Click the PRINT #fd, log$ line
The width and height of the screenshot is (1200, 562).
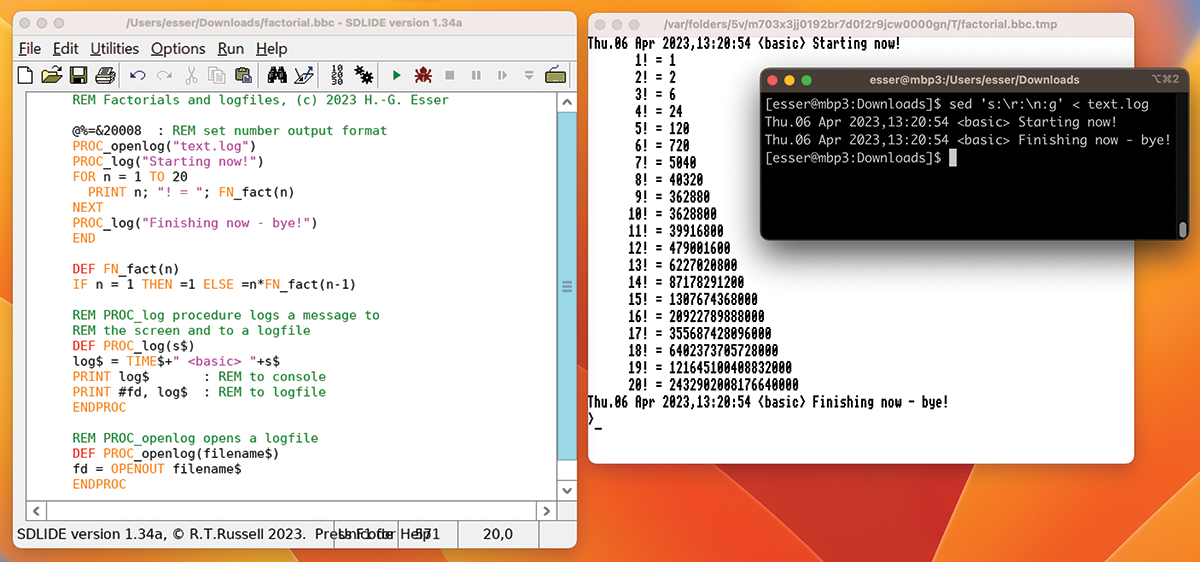pyautogui.click(x=199, y=392)
